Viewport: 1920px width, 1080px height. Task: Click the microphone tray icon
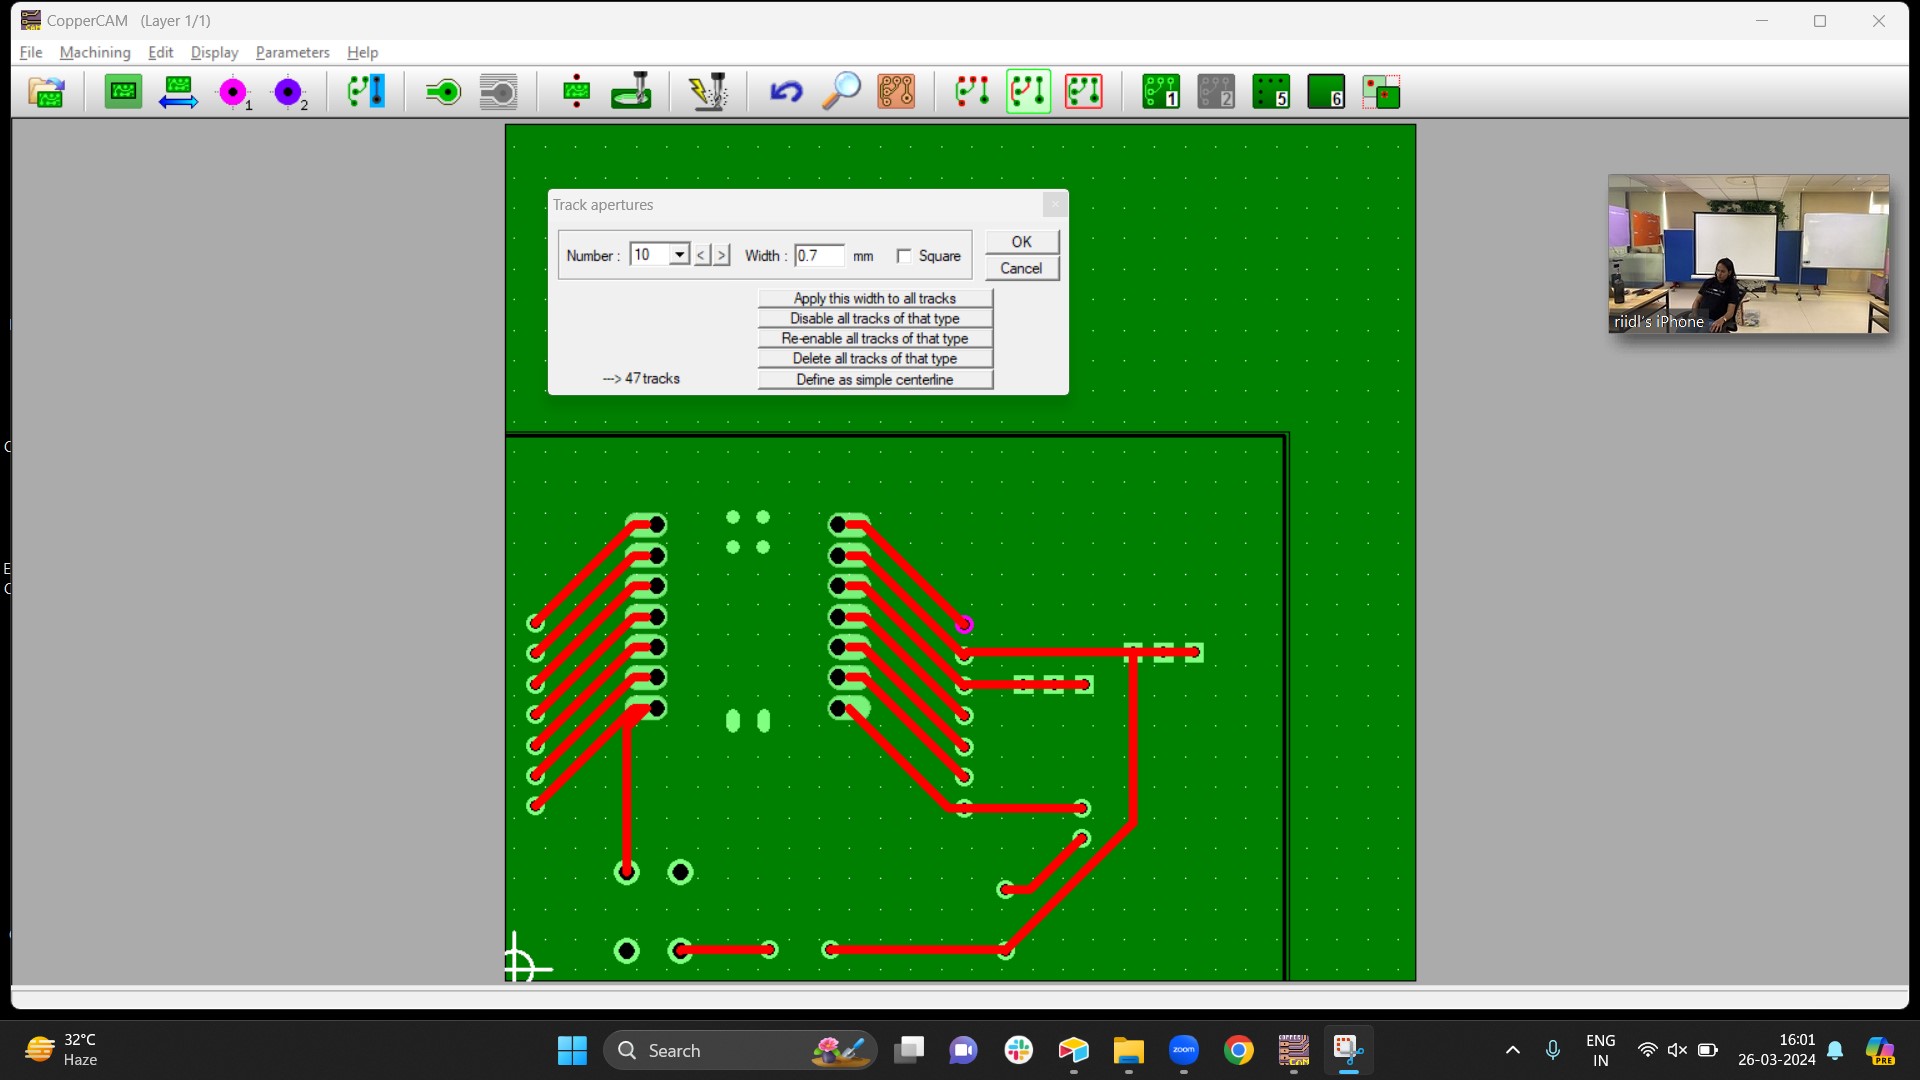click(x=1552, y=1050)
